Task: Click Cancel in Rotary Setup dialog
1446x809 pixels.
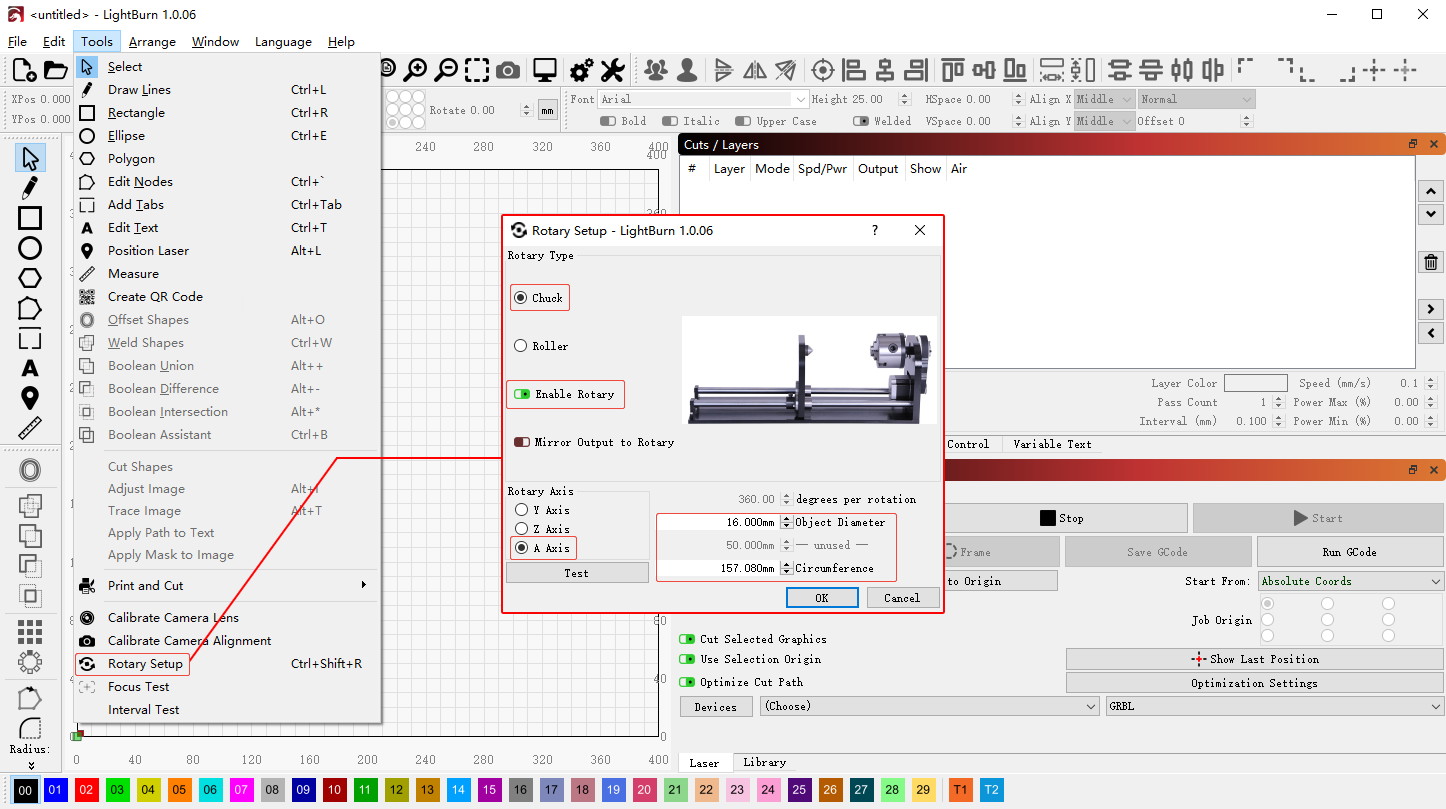Action: click(x=902, y=598)
